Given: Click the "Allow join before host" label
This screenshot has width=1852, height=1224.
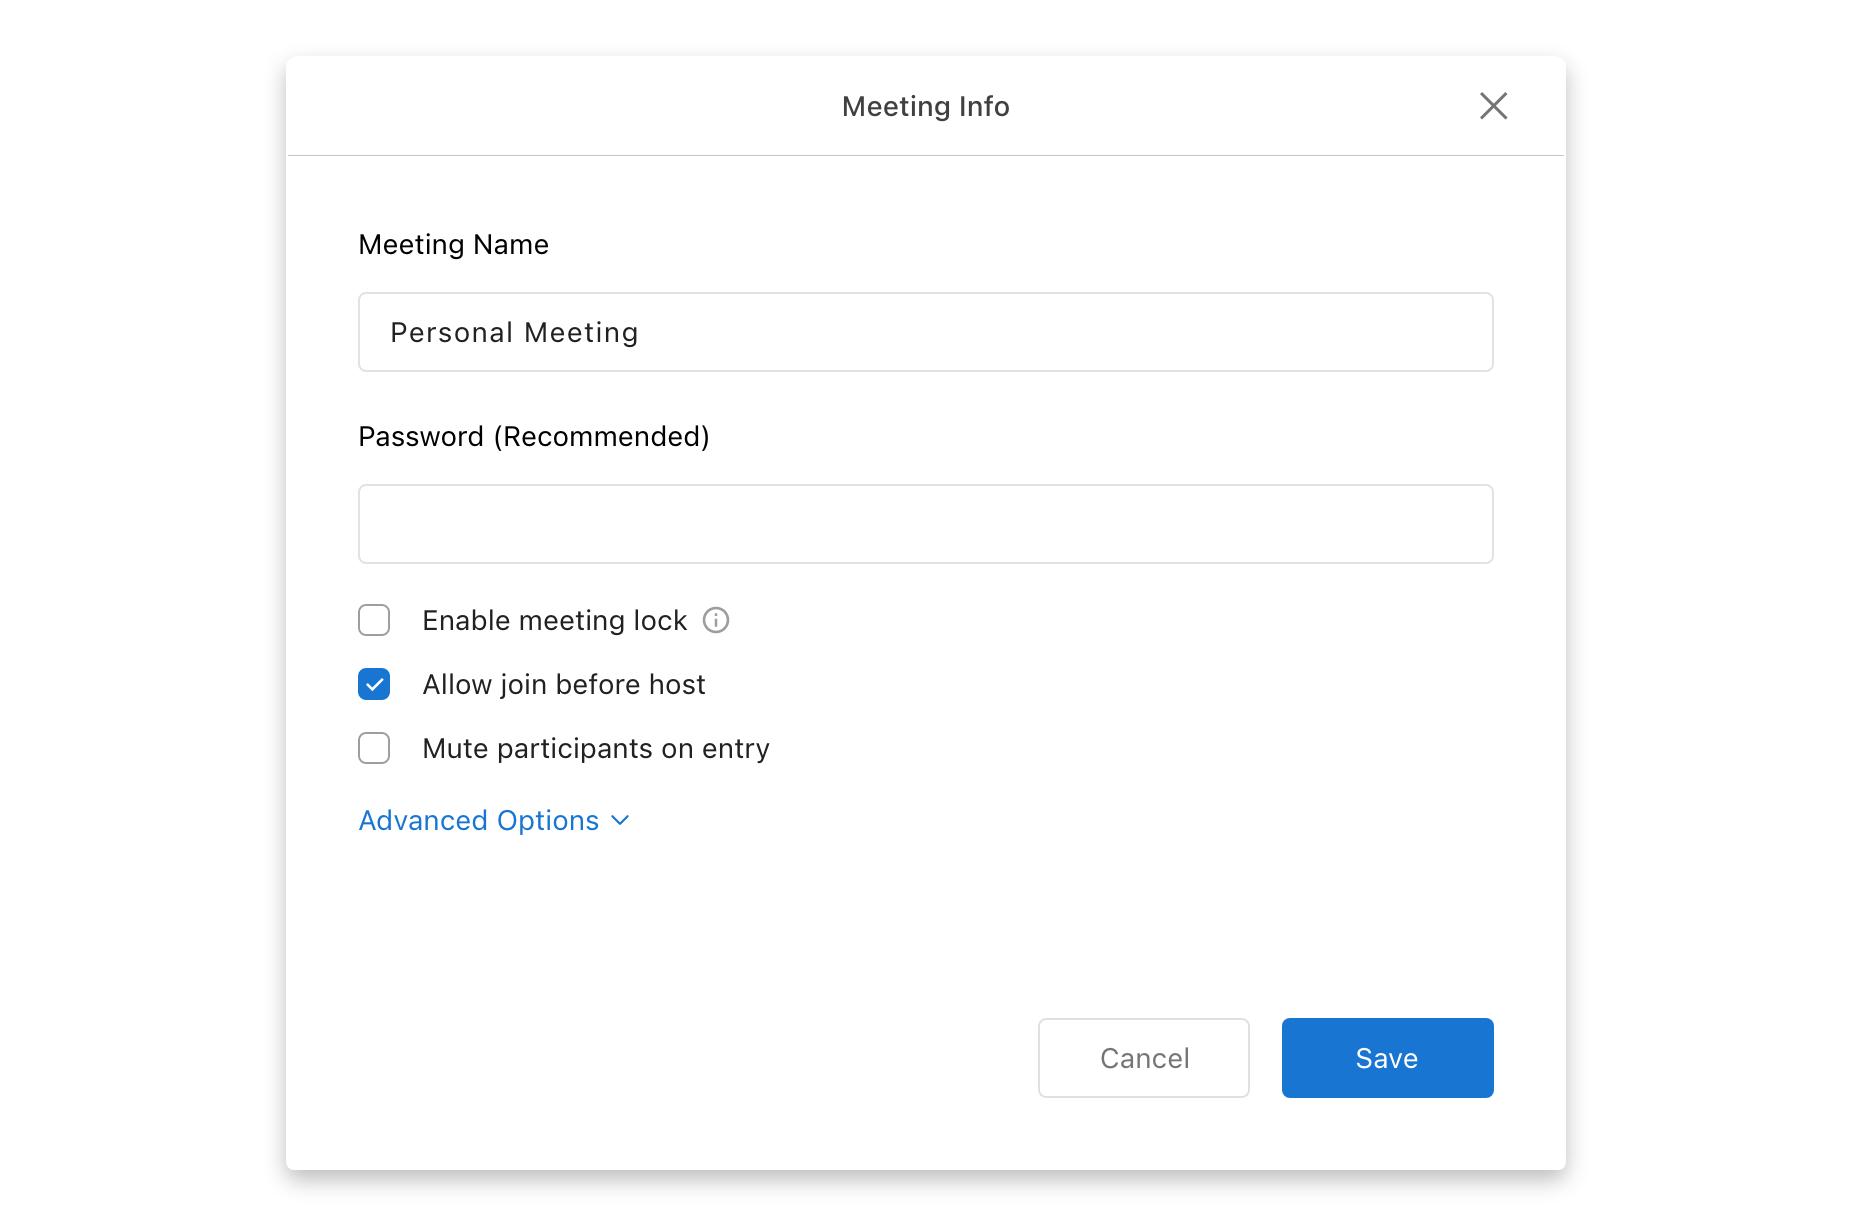Looking at the screenshot, I should [564, 684].
